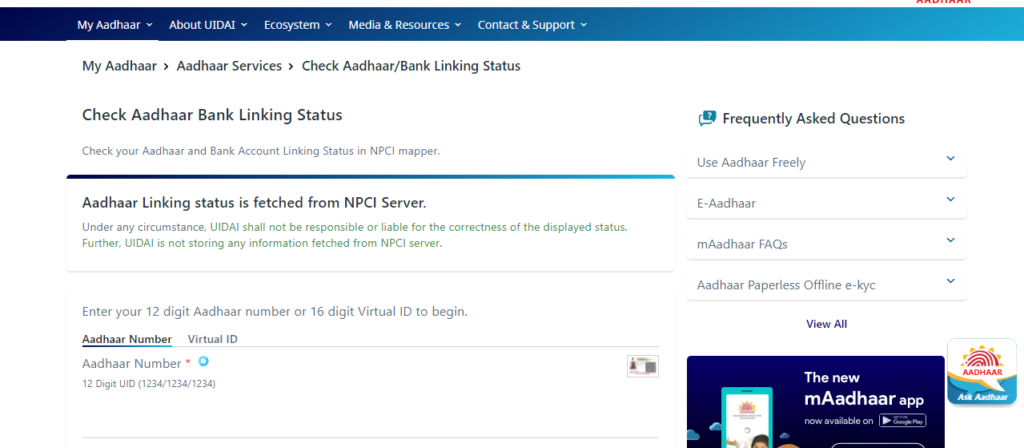Expand the Use Aadhaar Freely FAQ
Screen dimensions: 1024x448
coord(827,162)
